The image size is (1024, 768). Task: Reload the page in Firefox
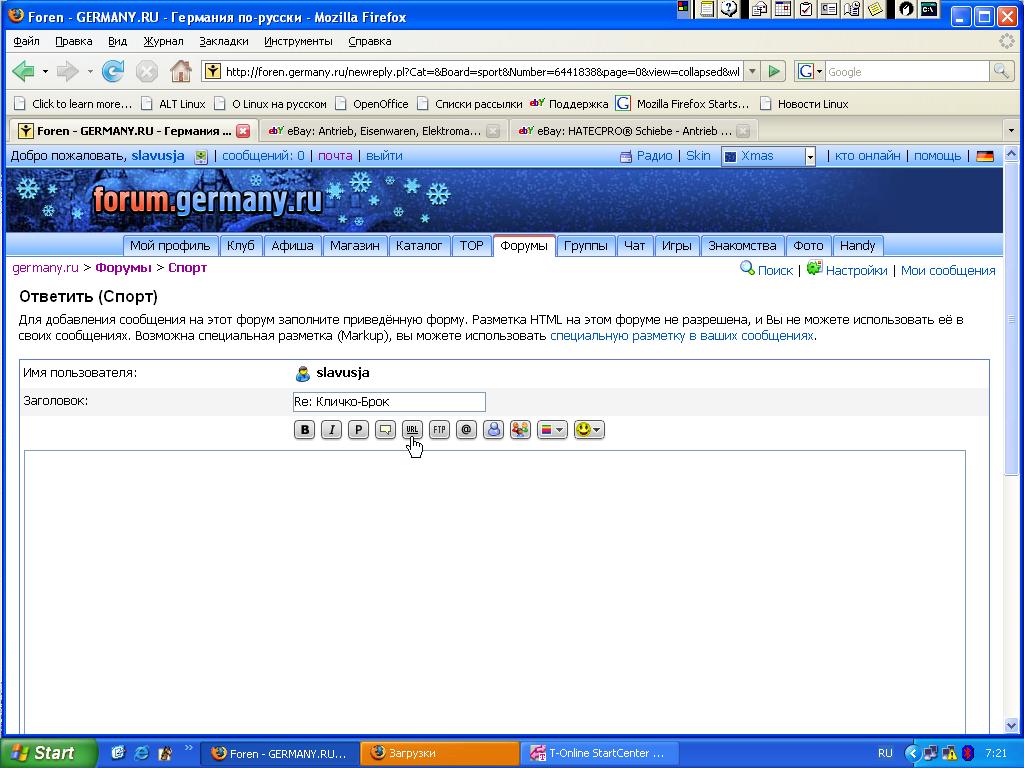click(113, 71)
